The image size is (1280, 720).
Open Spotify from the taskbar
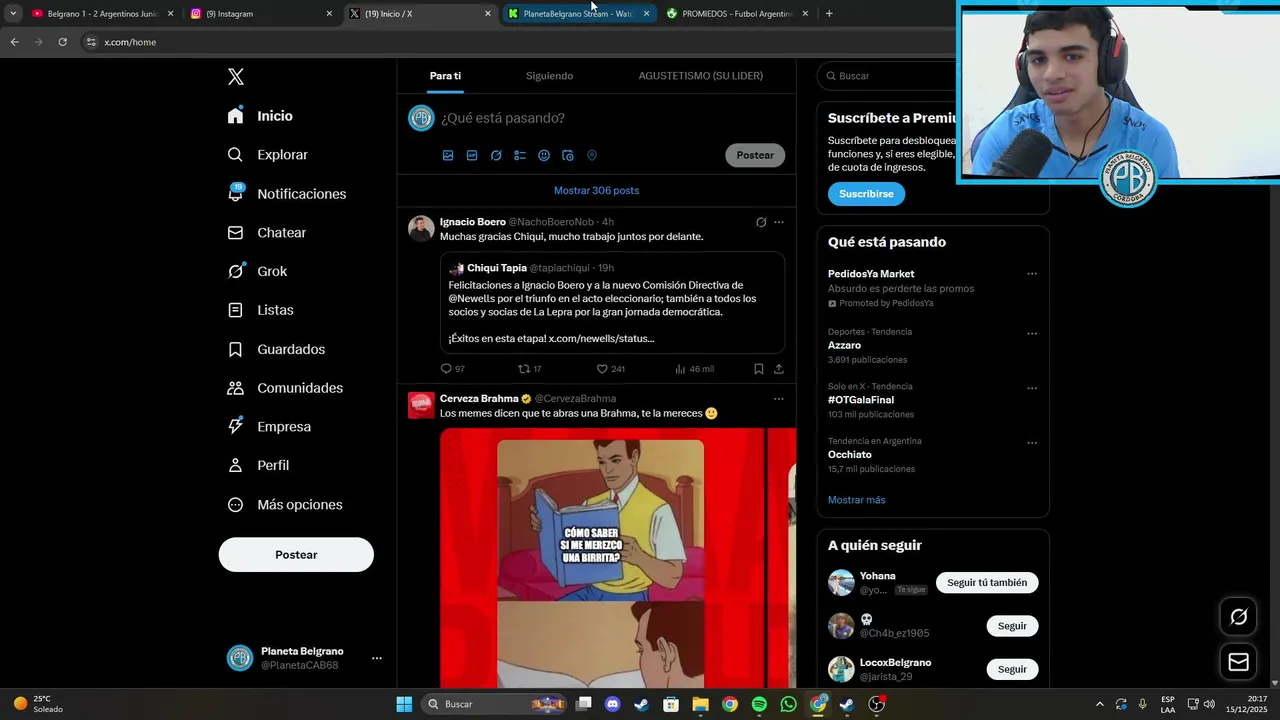(x=759, y=704)
